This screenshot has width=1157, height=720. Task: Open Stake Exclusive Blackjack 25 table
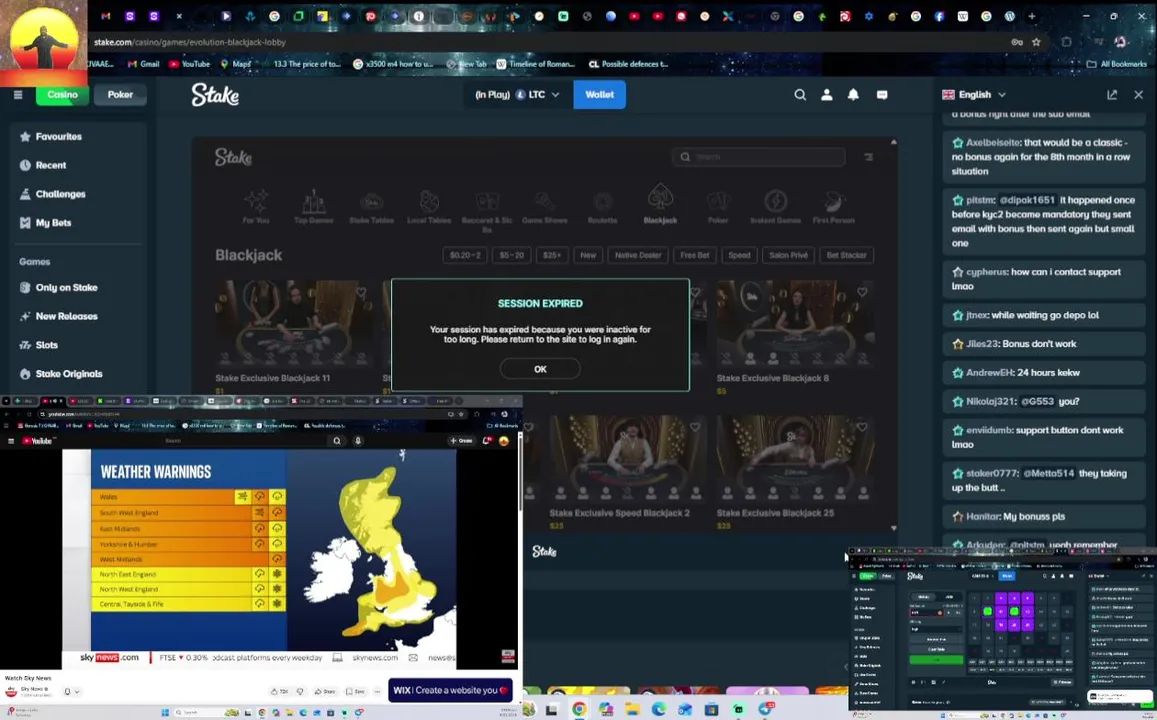[795, 459]
